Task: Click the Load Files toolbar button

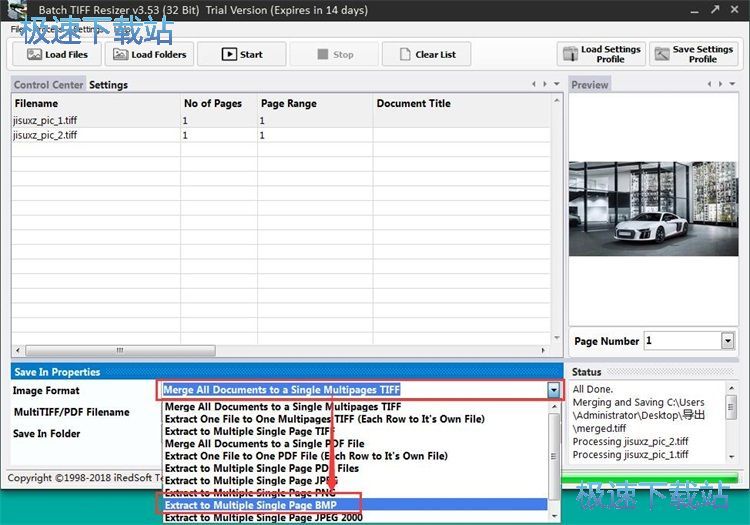Action: coord(57,54)
